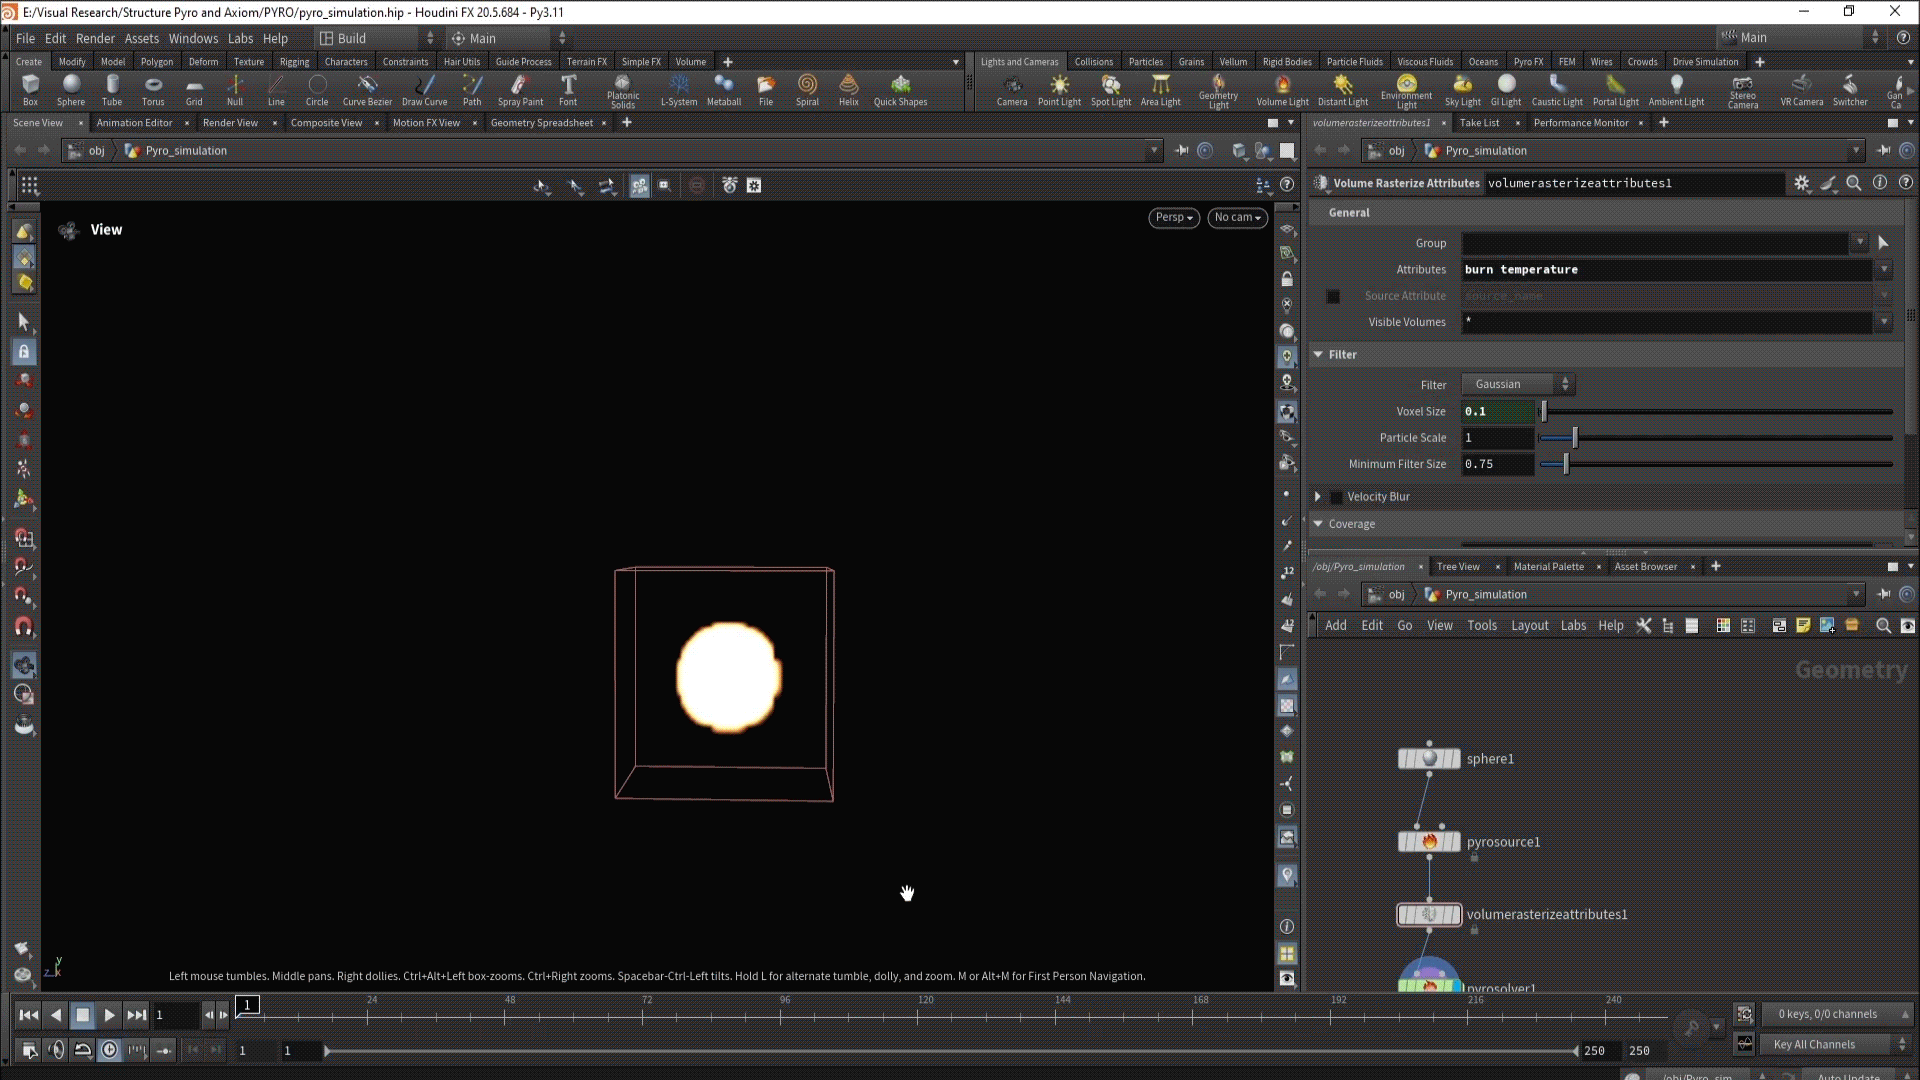Adjust the Particle Scale slider
This screenshot has width=1920, height=1080.
(1575, 438)
